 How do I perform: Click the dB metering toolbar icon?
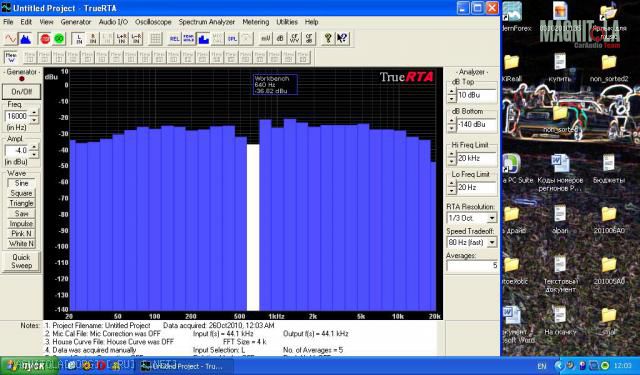pos(280,39)
